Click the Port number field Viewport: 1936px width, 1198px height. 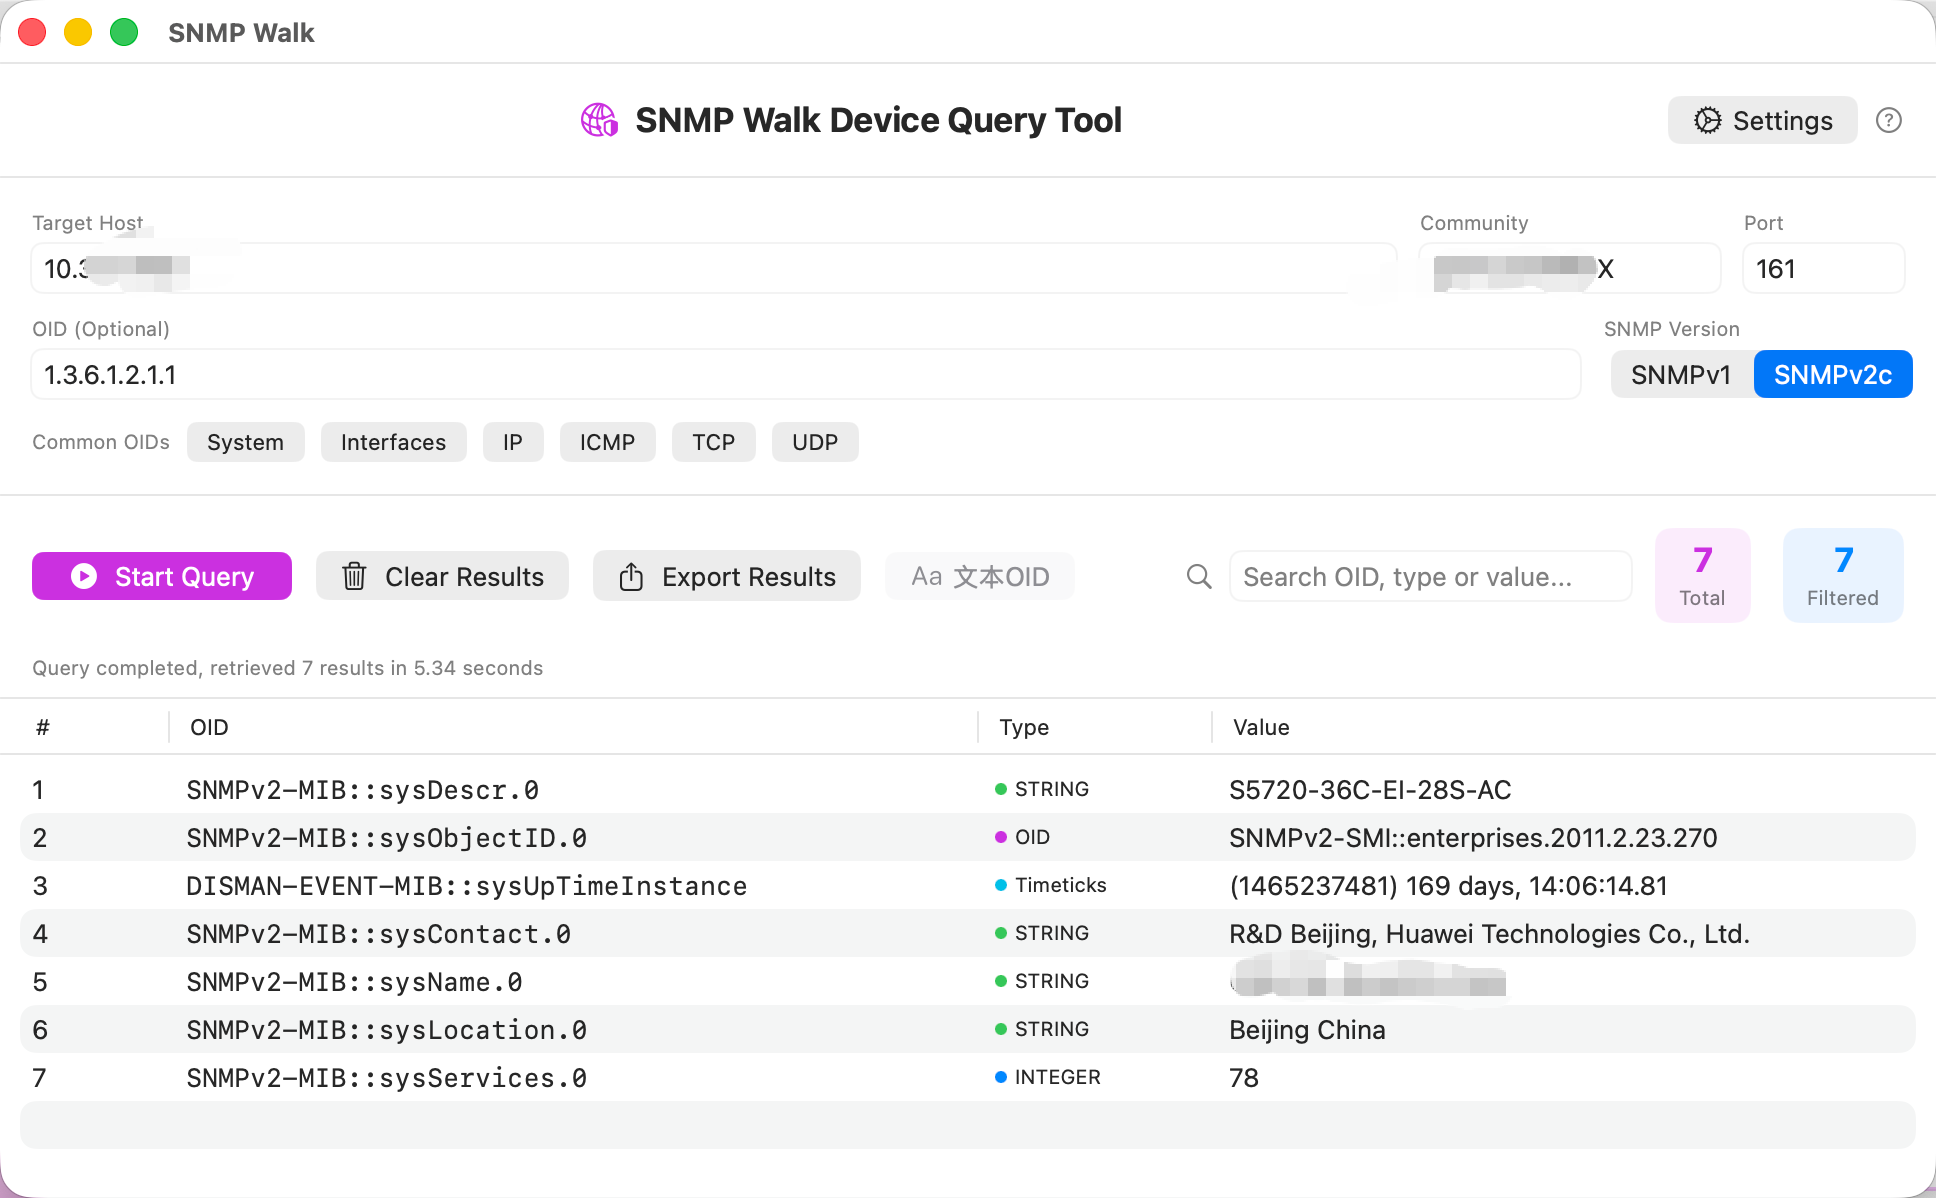point(1822,268)
